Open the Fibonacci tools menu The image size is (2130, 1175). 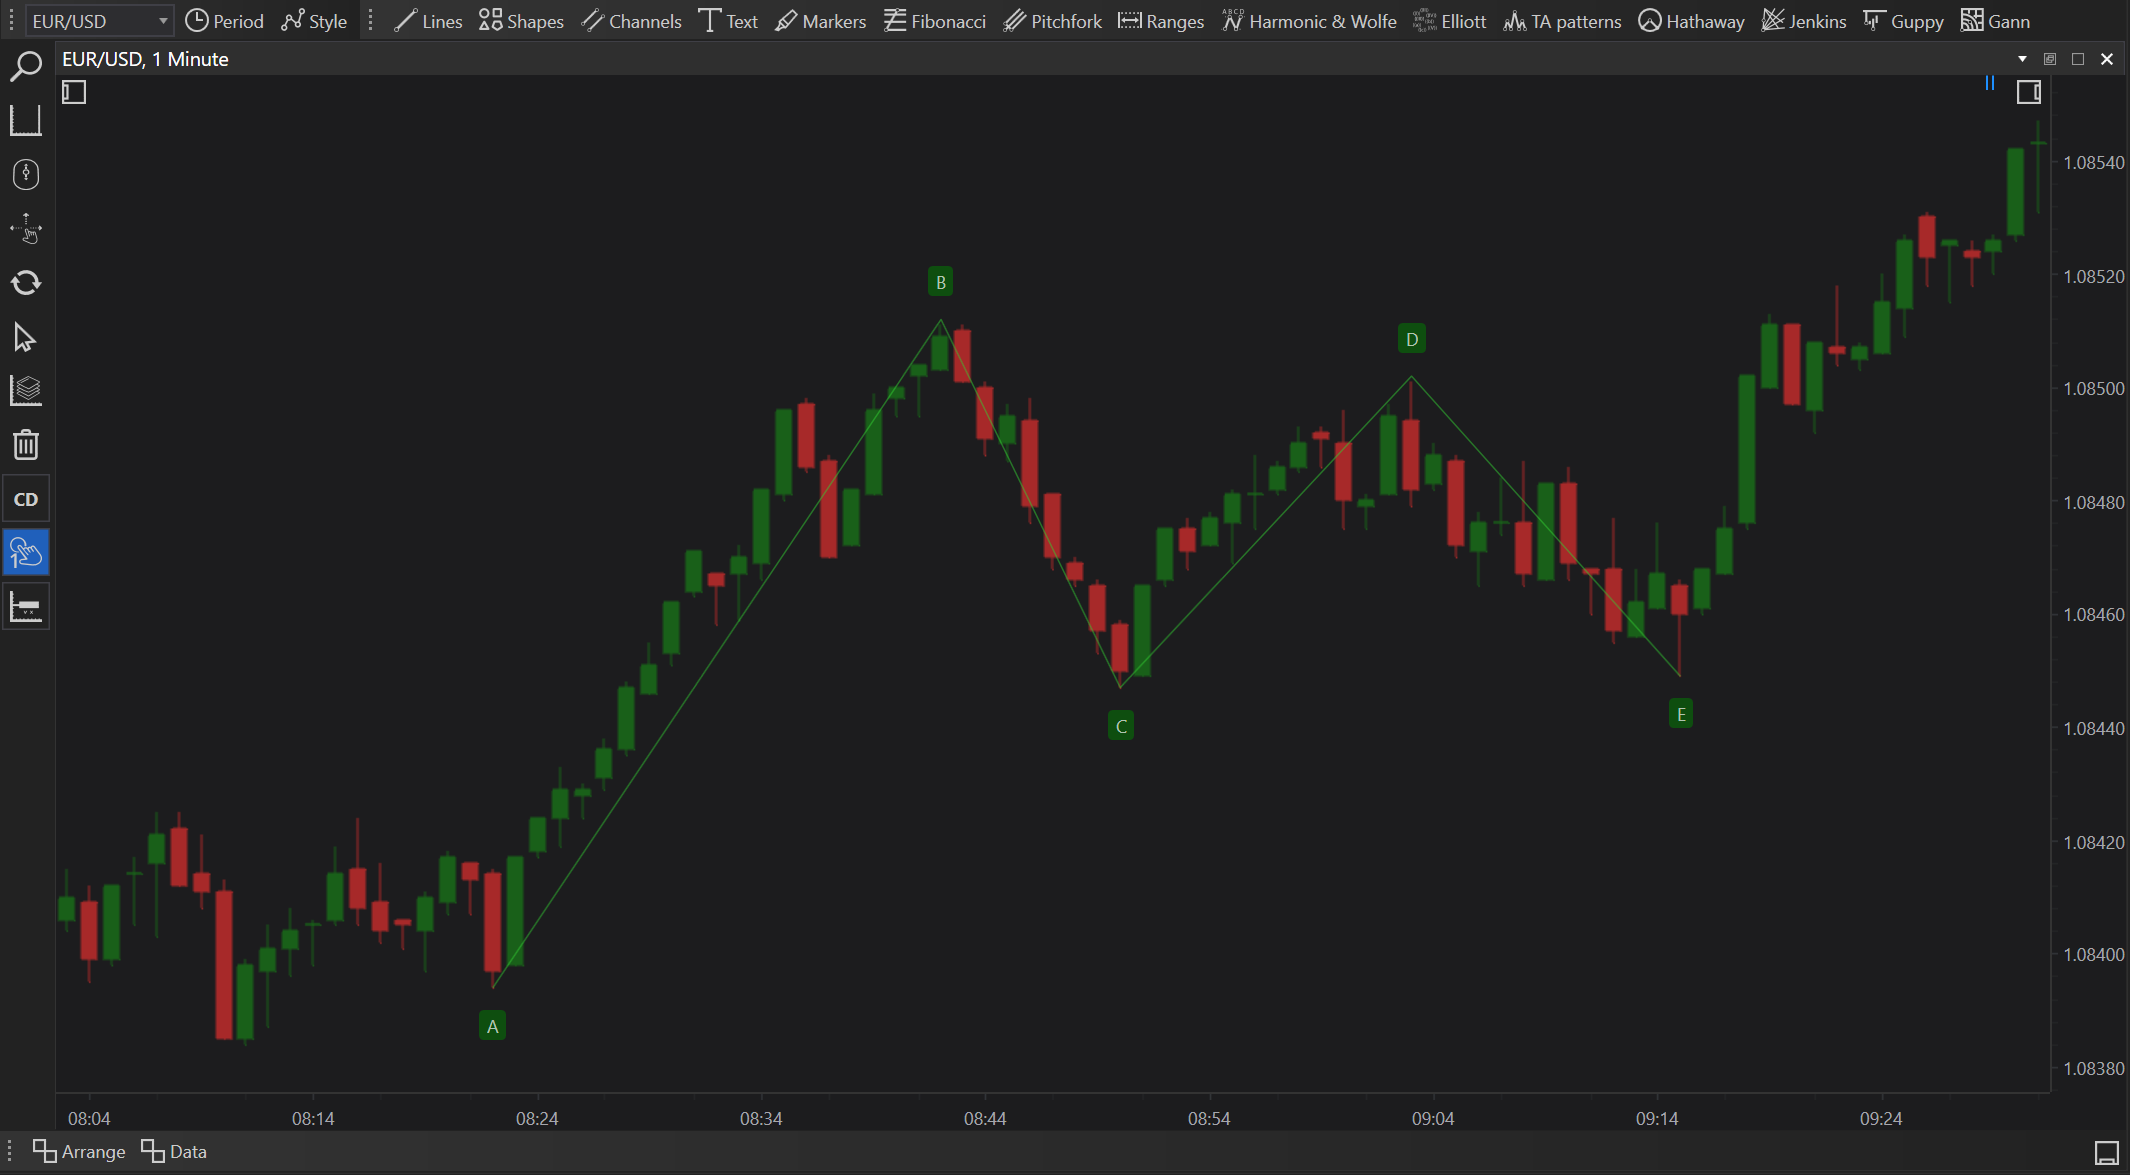coord(934,21)
